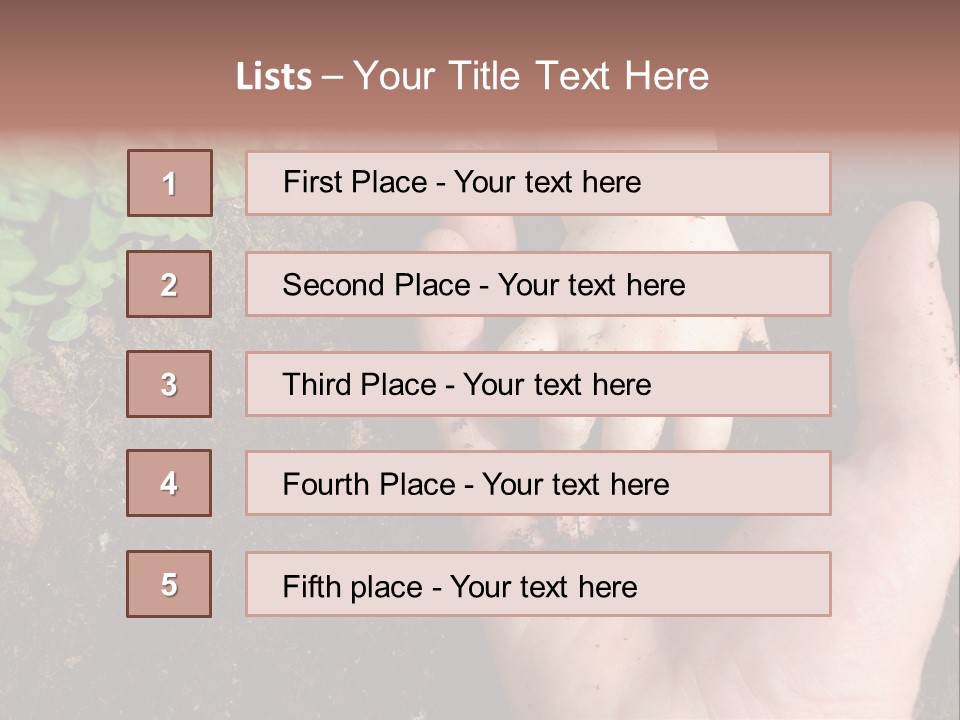Click the "First Place" text box
Viewport: 960px width, 720px height.
(538, 183)
